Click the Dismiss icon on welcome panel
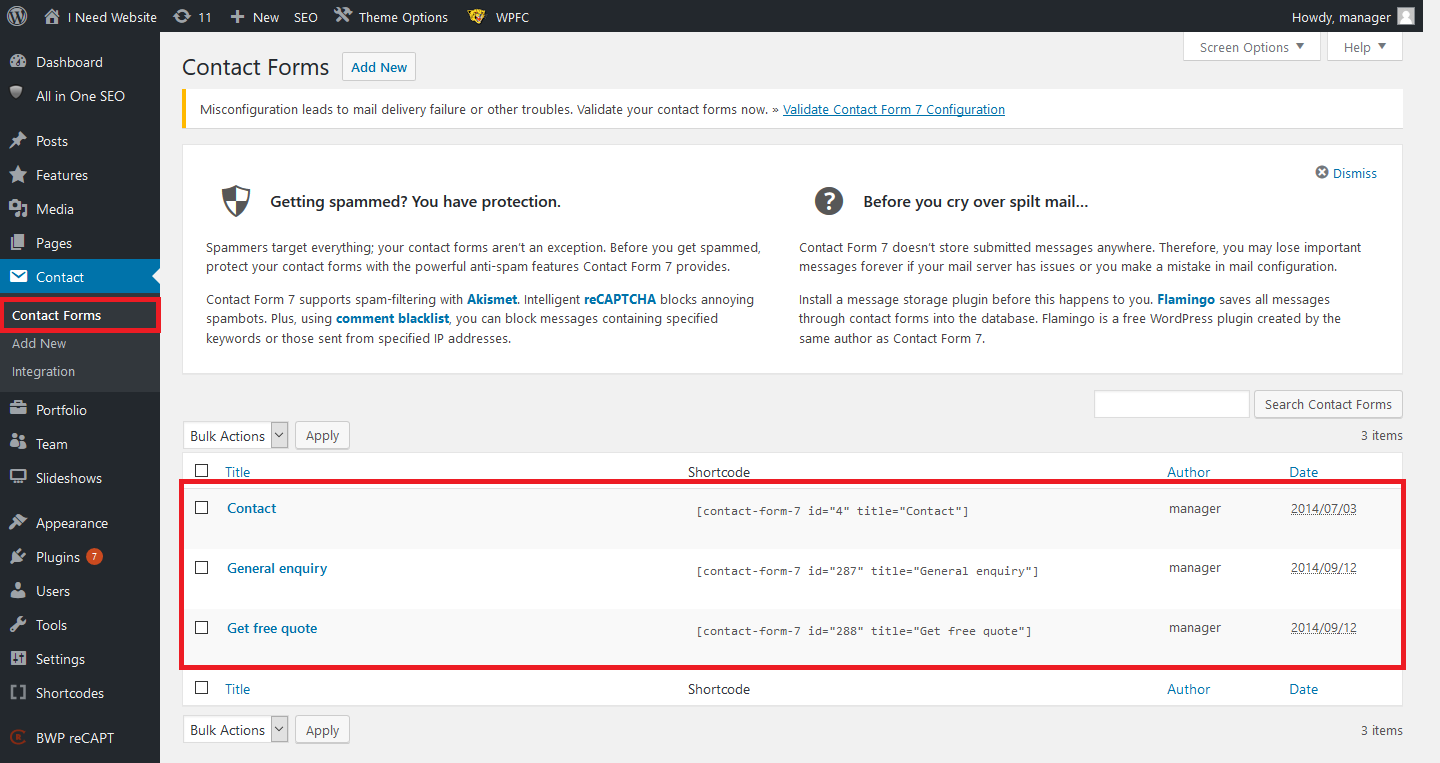 [x=1322, y=173]
